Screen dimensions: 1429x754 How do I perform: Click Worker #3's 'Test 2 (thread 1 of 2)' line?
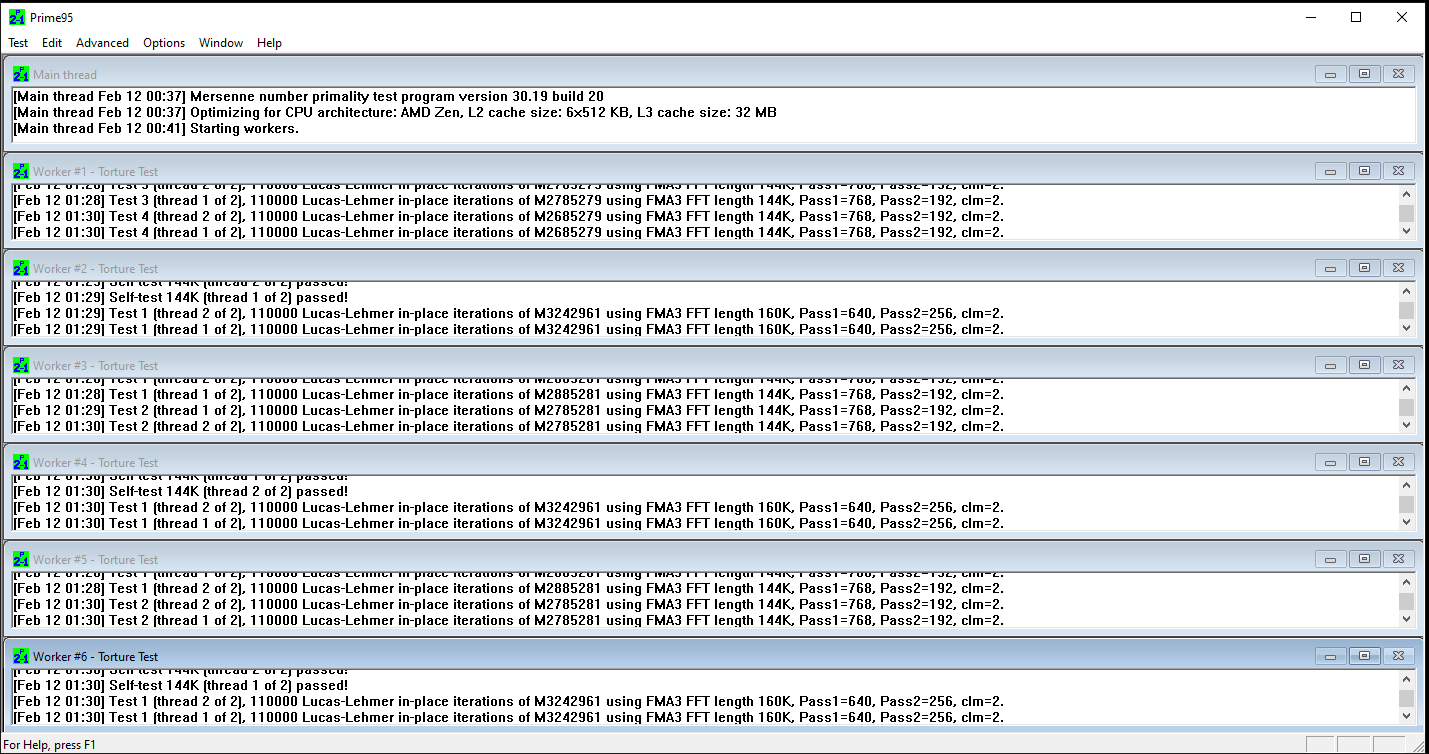coord(509,410)
